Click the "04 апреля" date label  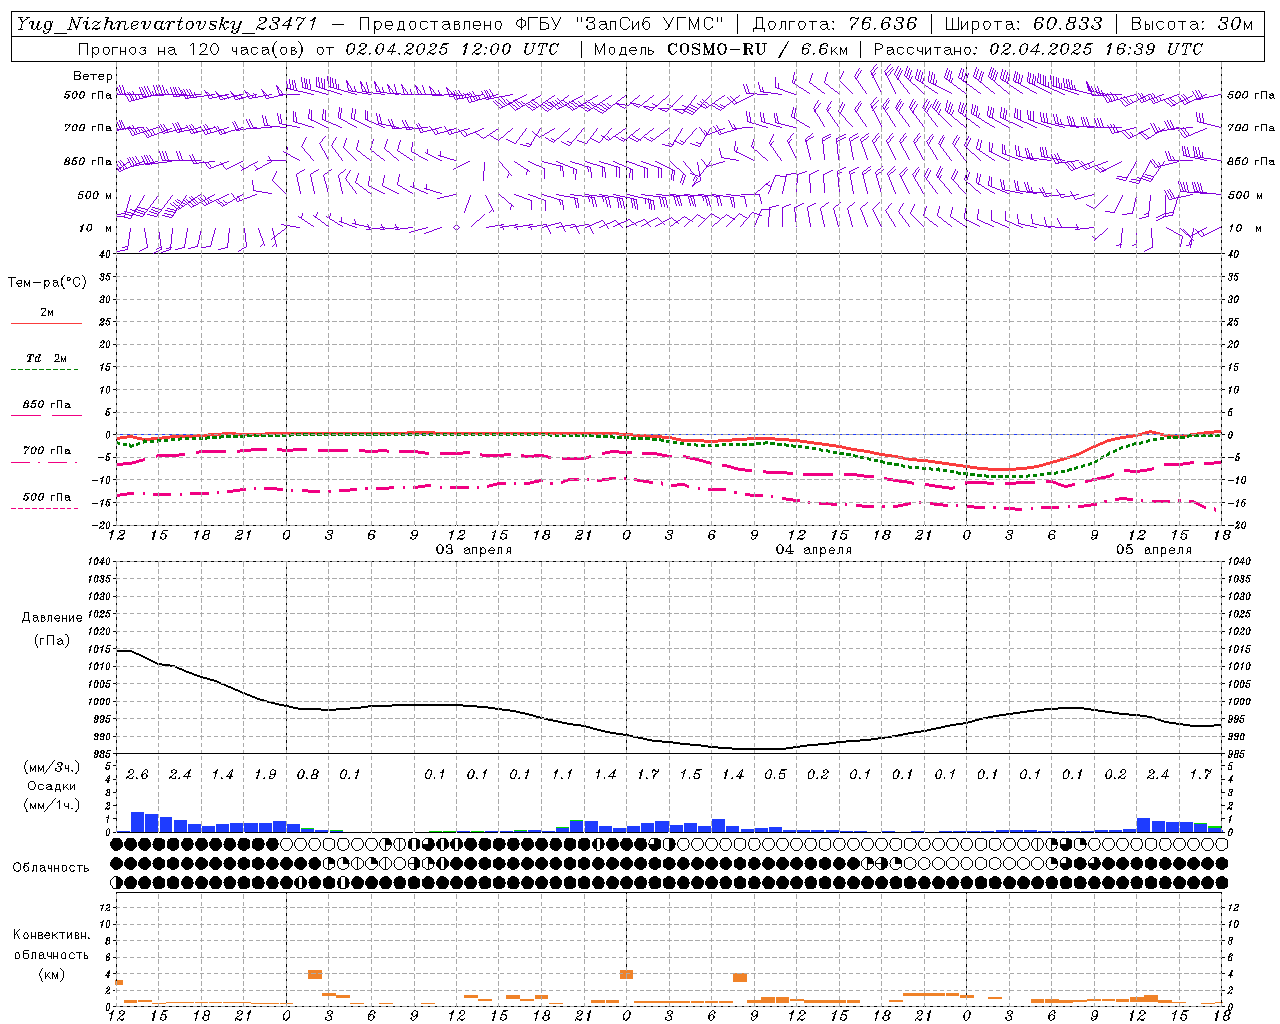[814, 550]
